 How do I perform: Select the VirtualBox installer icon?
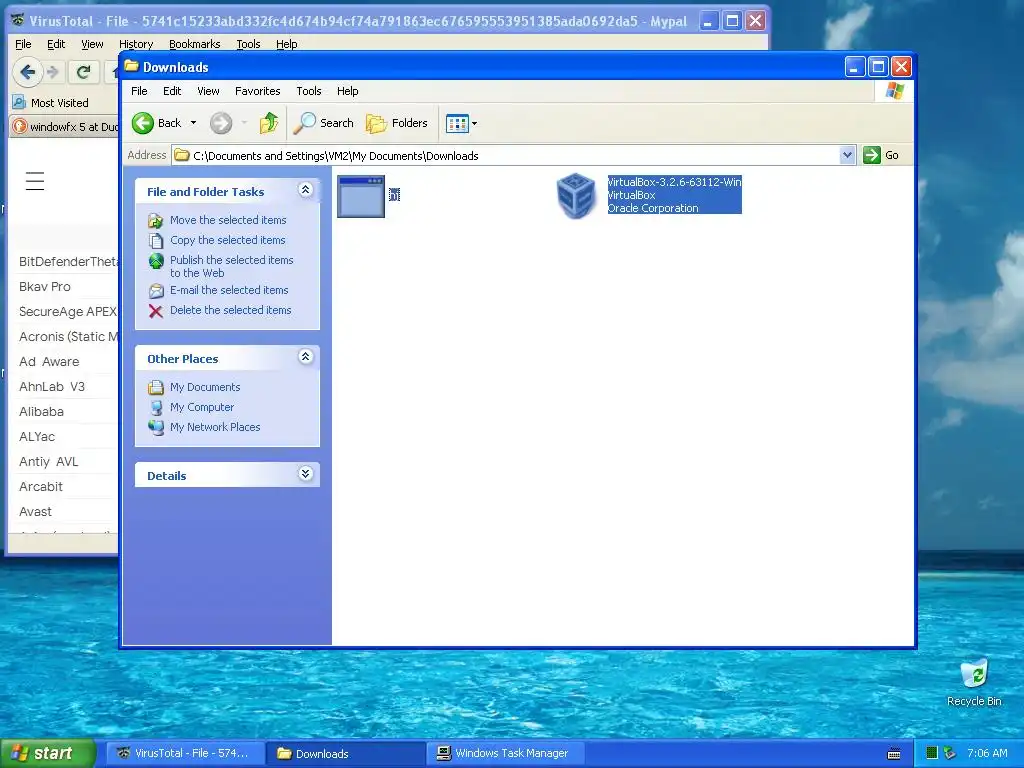coord(576,195)
